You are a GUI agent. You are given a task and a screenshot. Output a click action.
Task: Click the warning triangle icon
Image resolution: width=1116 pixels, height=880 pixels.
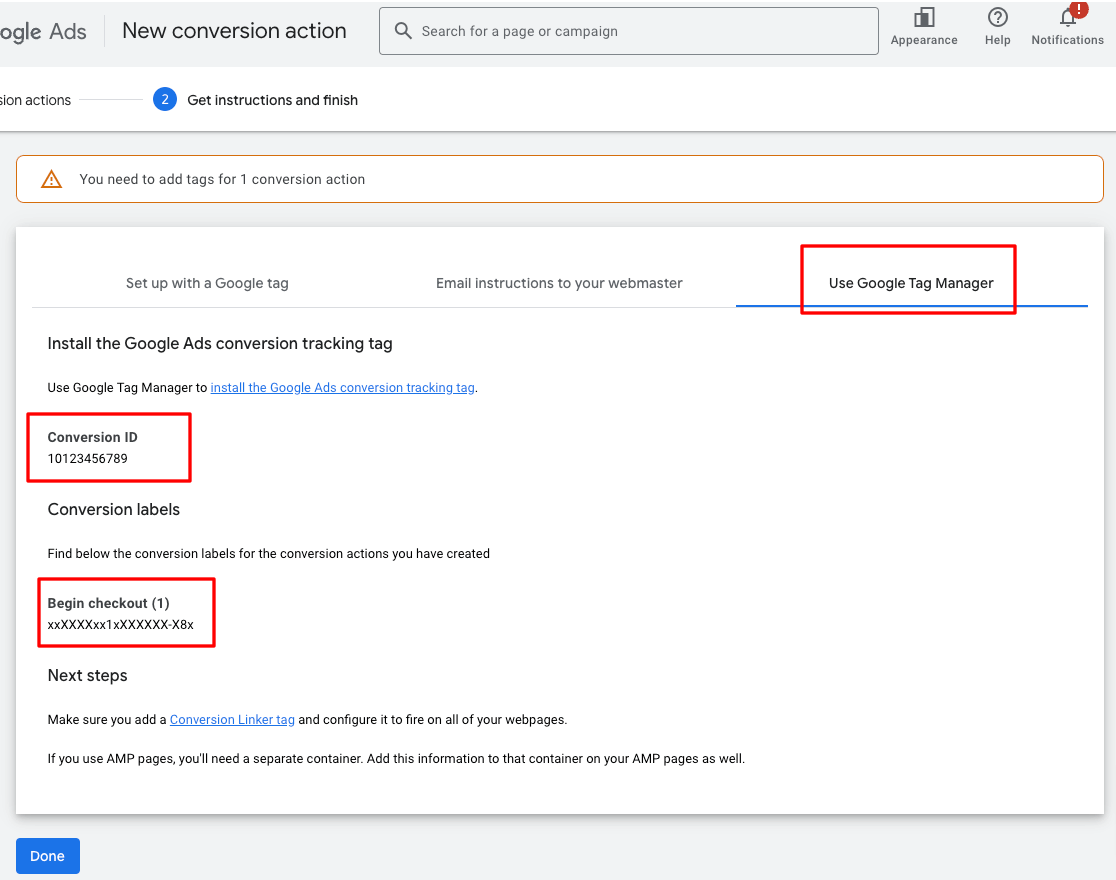coord(50,179)
